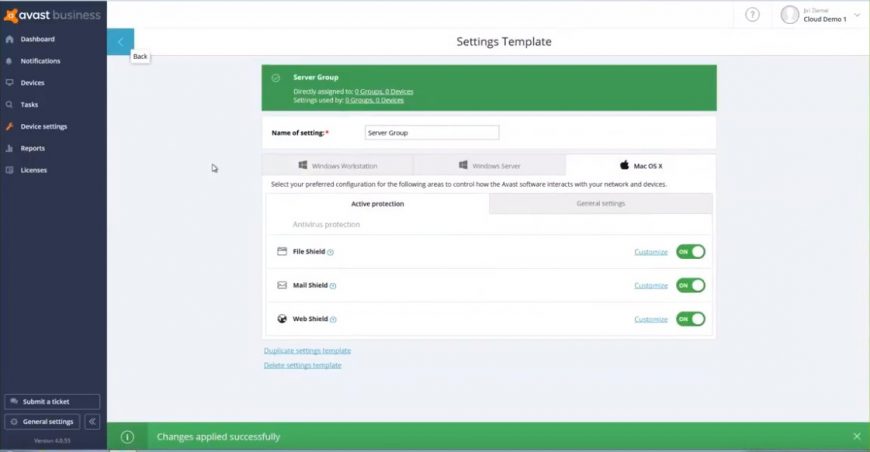Viewport: 870px width, 452px height.
Task: Customize the Mail Shield settings
Action: pos(651,286)
